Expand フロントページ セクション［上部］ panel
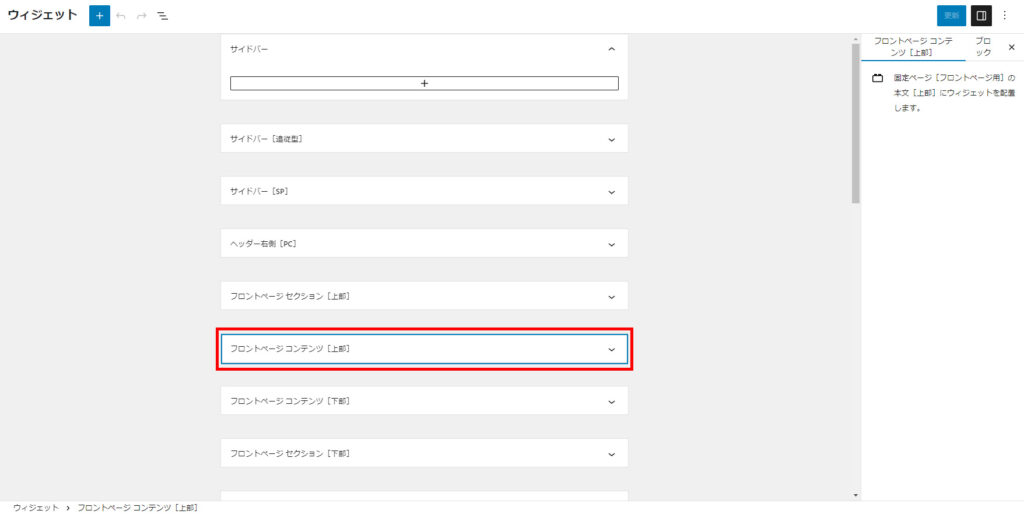This screenshot has width=1024, height=514. 611,296
